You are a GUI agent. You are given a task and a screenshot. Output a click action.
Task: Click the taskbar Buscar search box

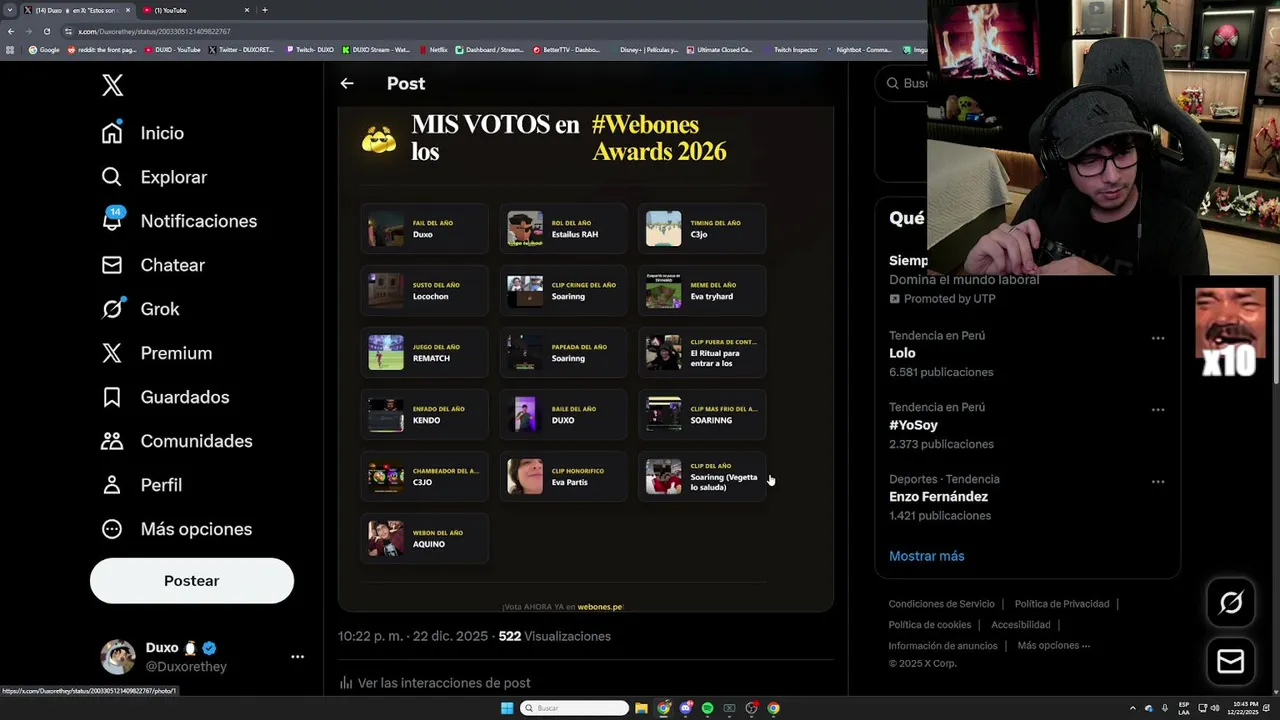[x=574, y=708]
